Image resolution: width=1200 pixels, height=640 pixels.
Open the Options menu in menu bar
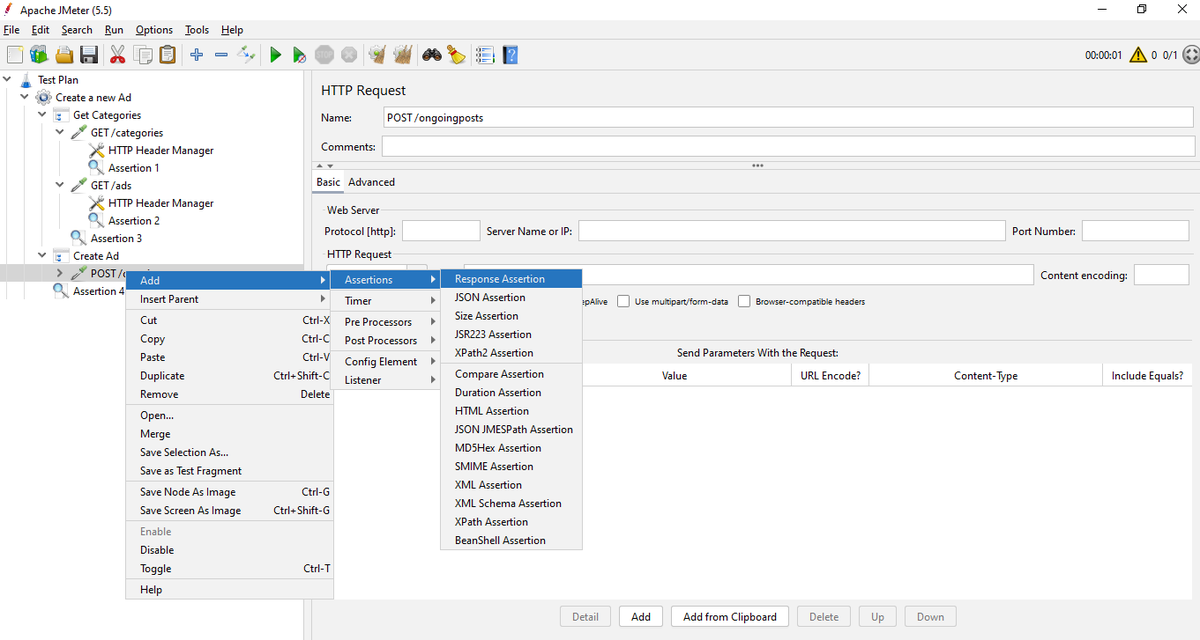[x=154, y=30]
